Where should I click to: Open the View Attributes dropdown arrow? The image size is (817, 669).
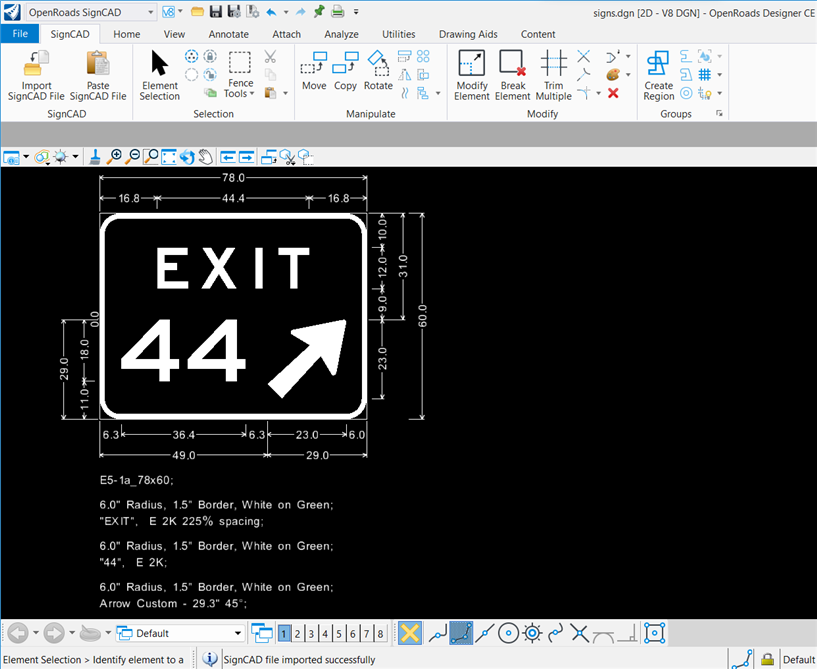(x=26, y=157)
